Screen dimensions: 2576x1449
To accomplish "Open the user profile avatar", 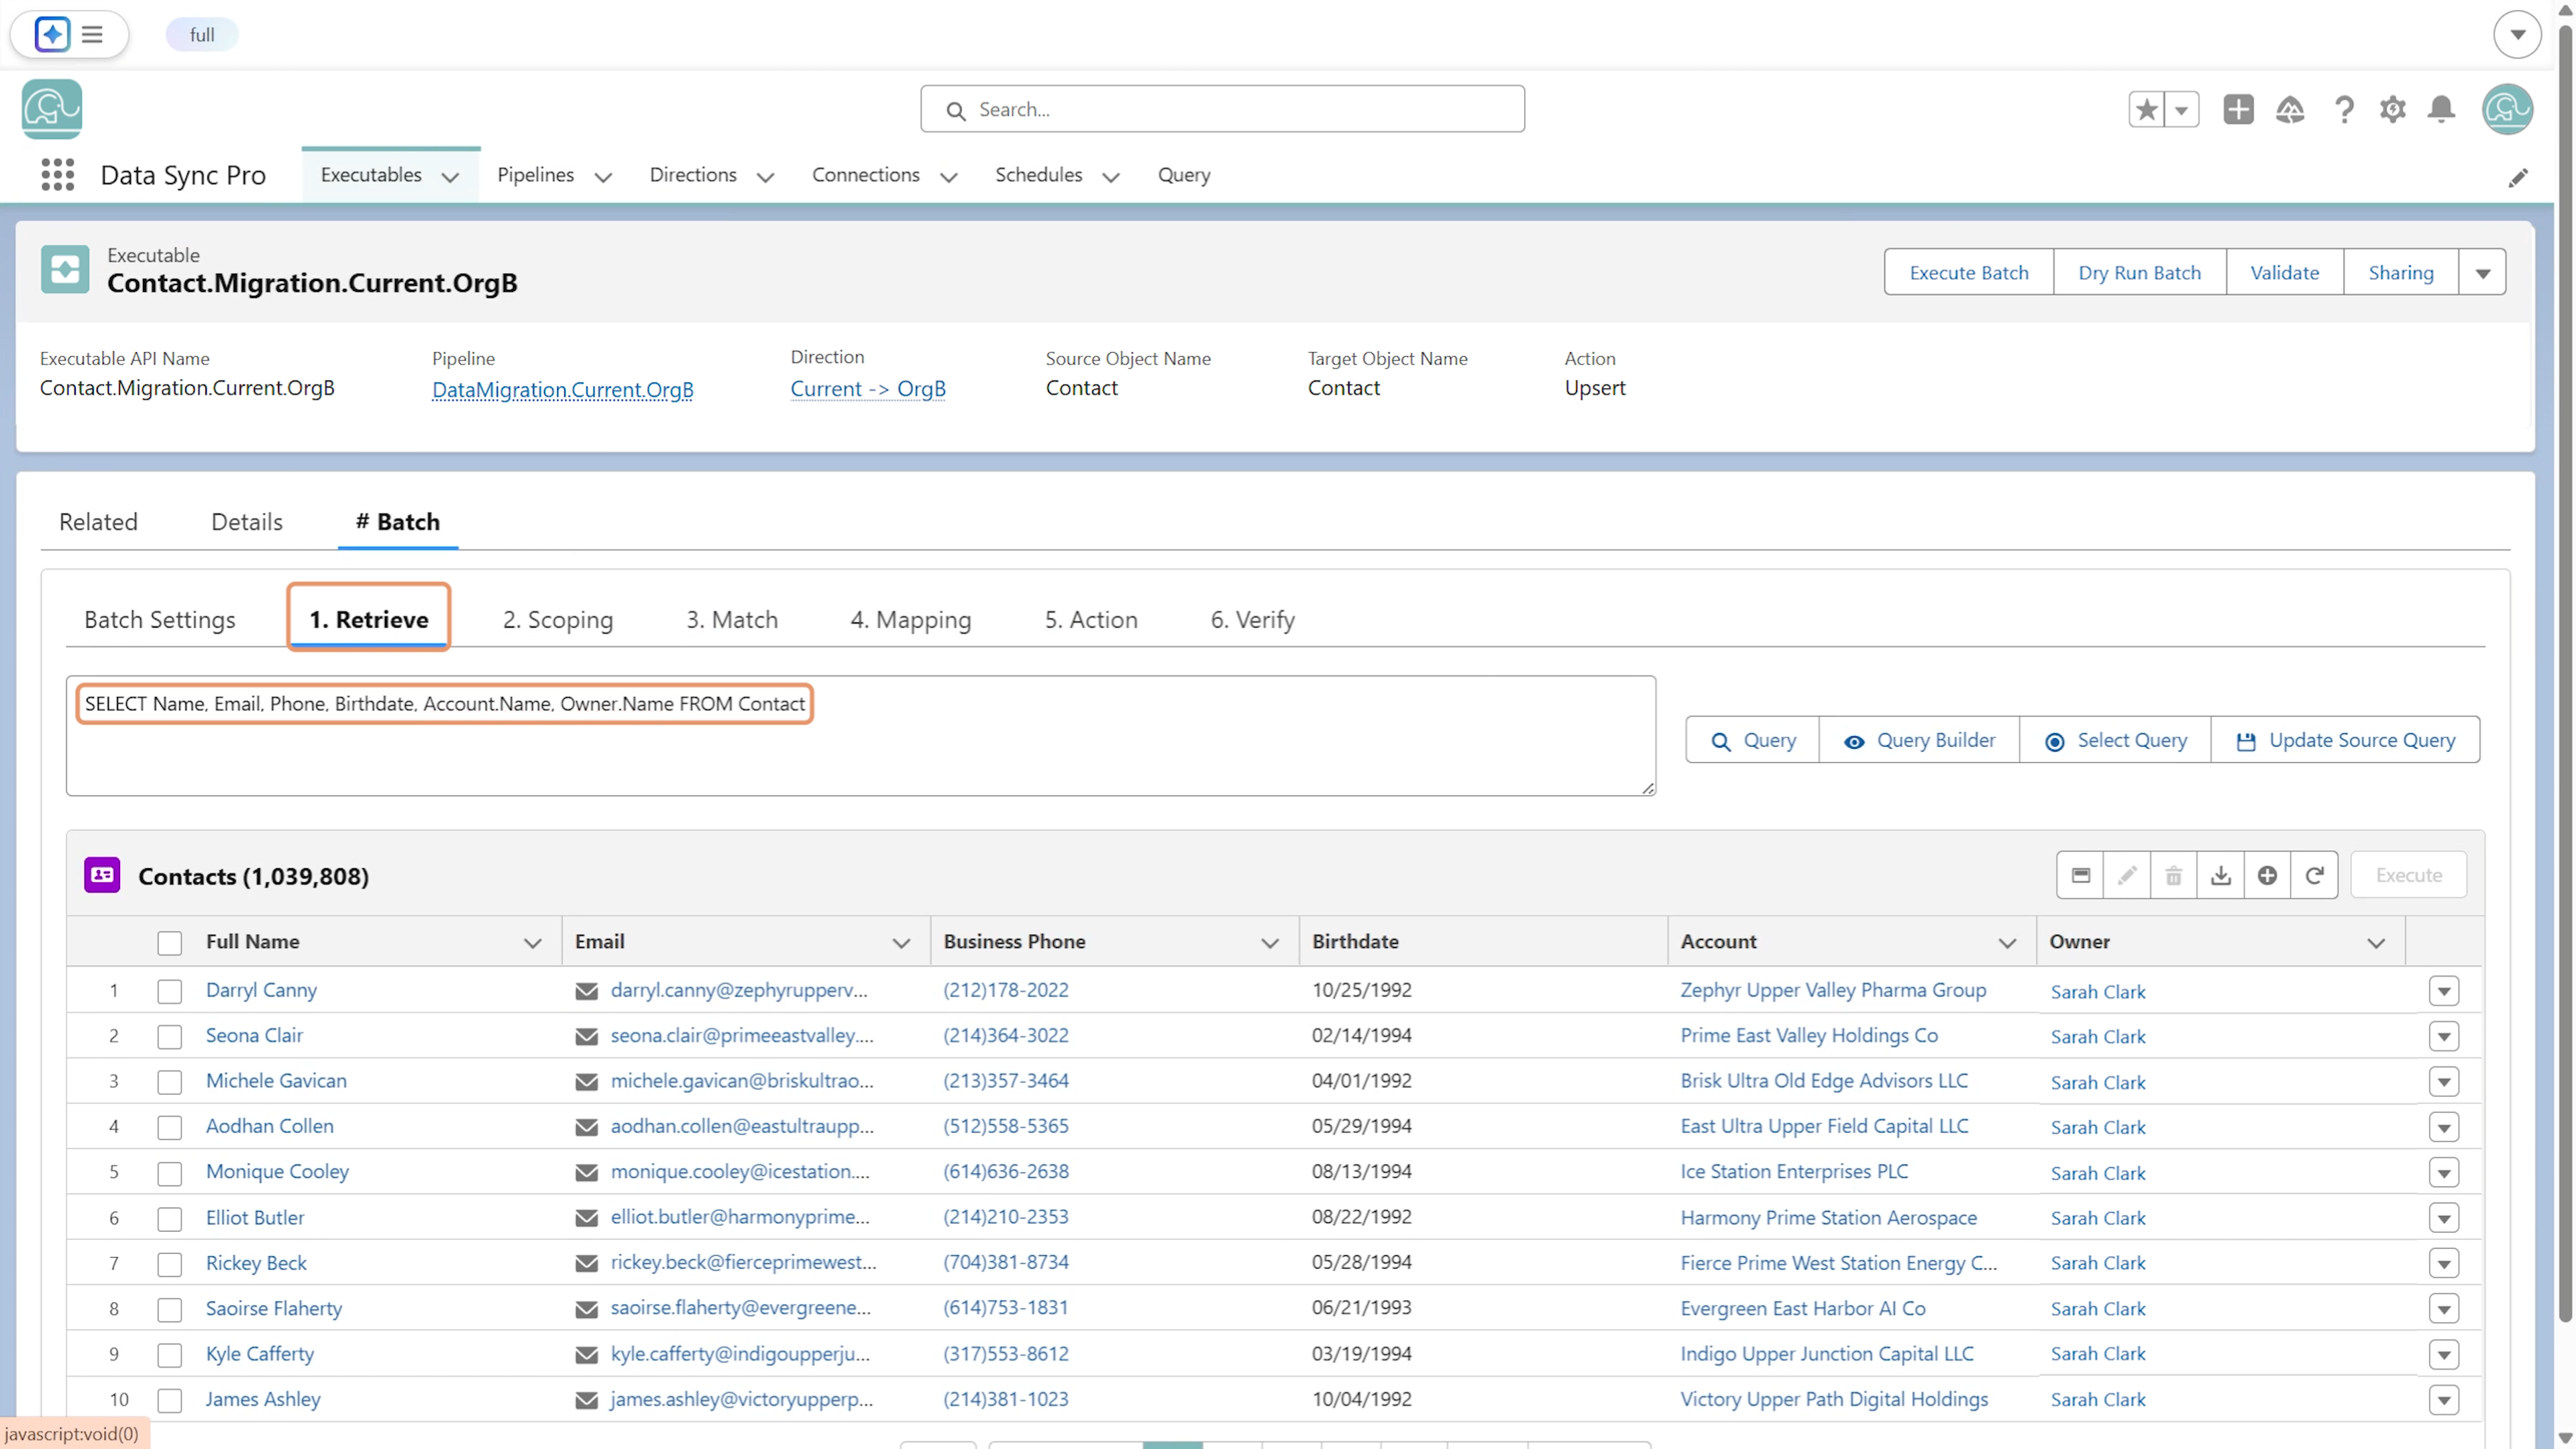I will click(2507, 109).
